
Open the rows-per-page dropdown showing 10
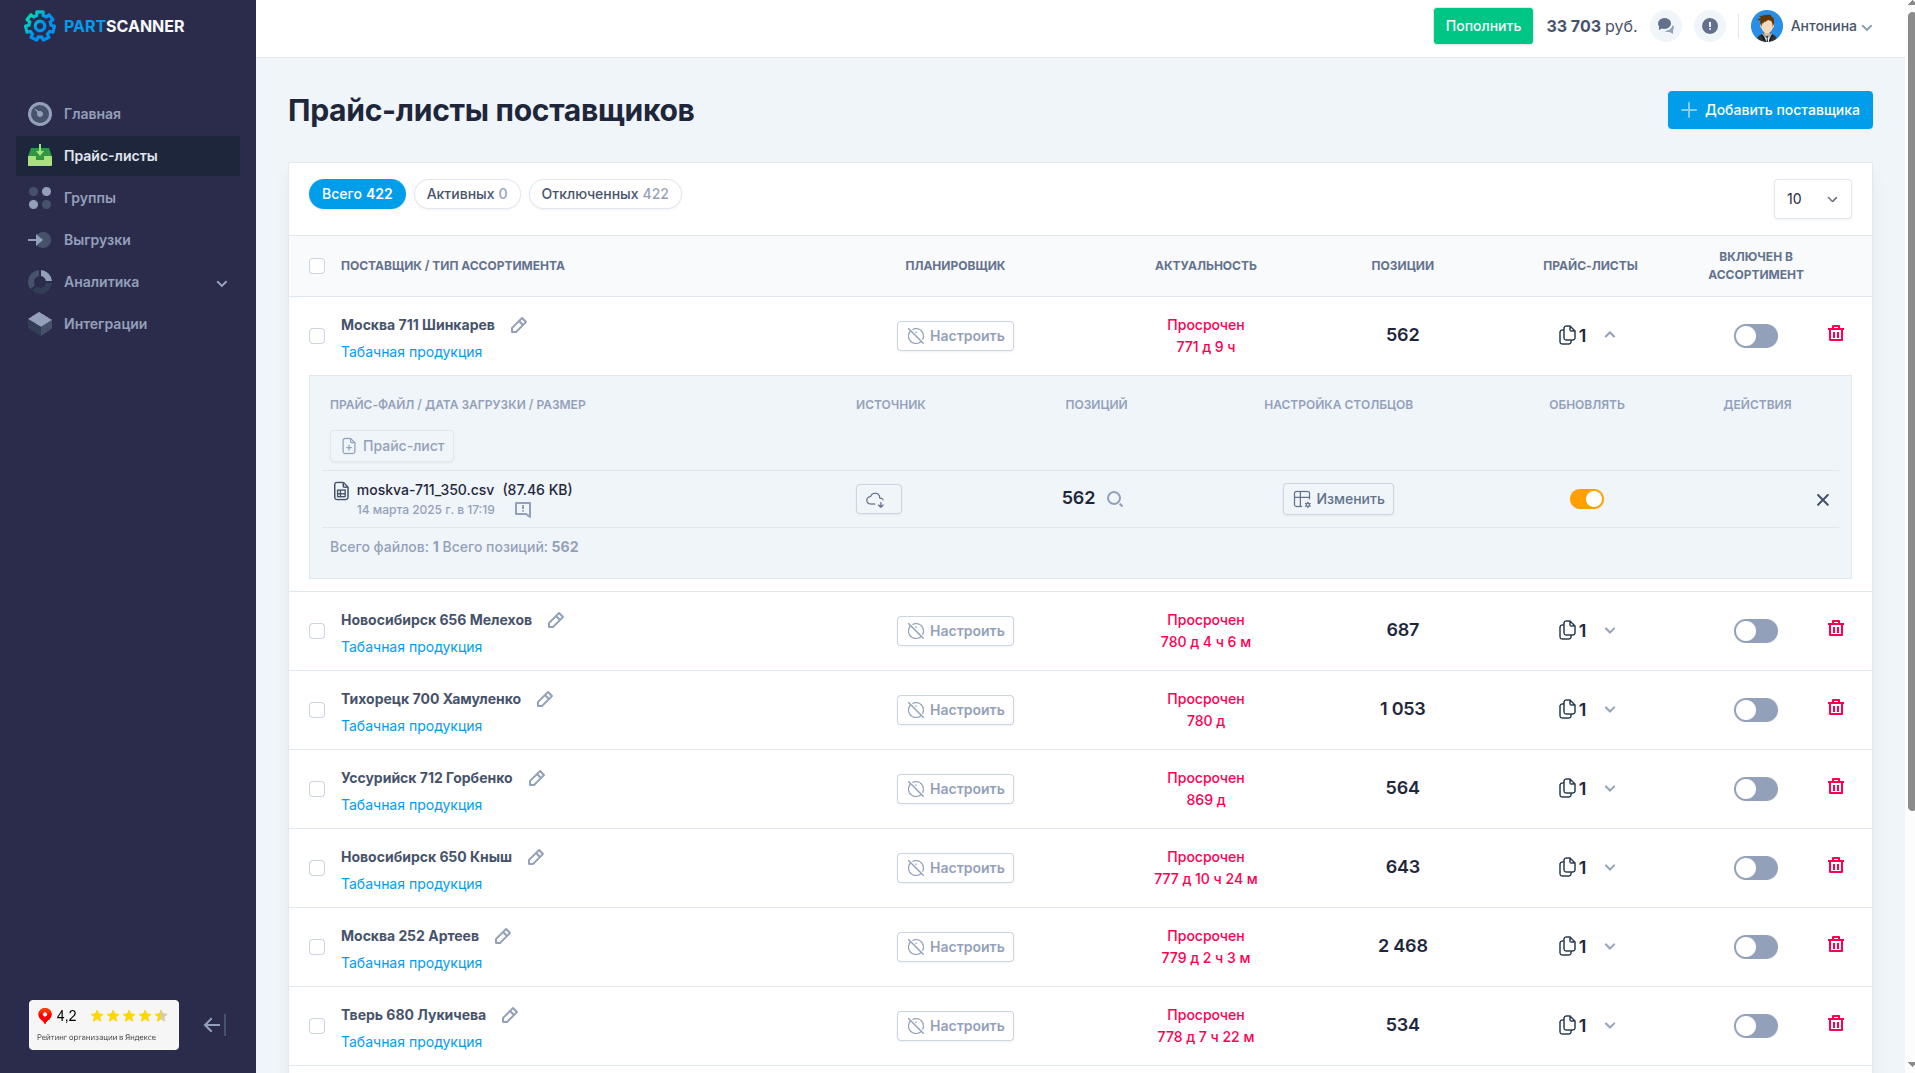(x=1811, y=199)
